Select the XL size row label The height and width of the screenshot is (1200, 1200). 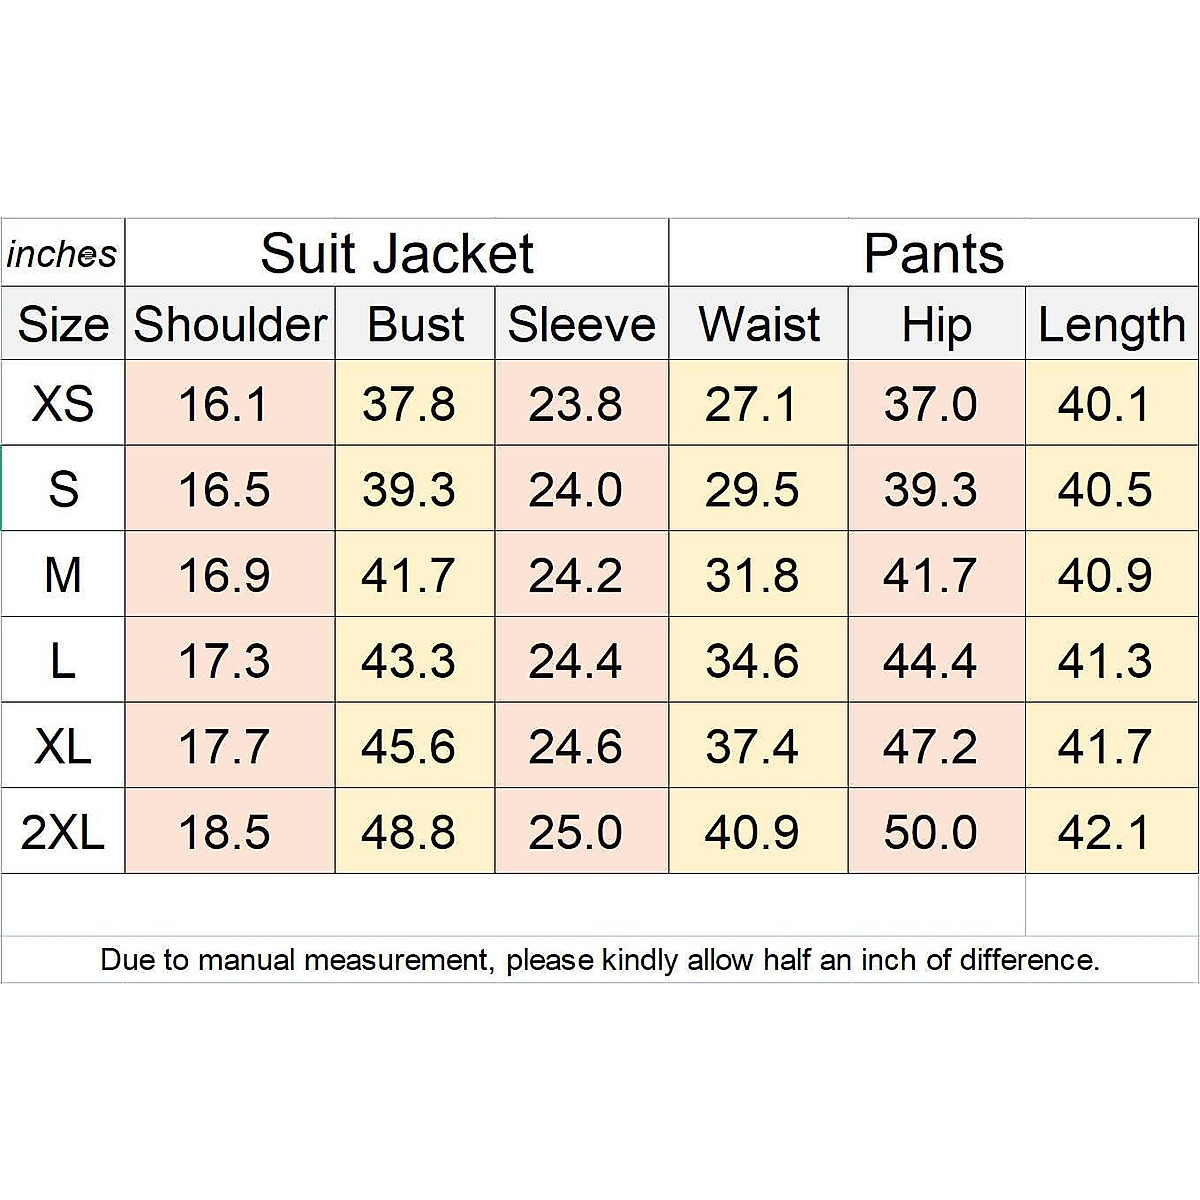point(63,747)
